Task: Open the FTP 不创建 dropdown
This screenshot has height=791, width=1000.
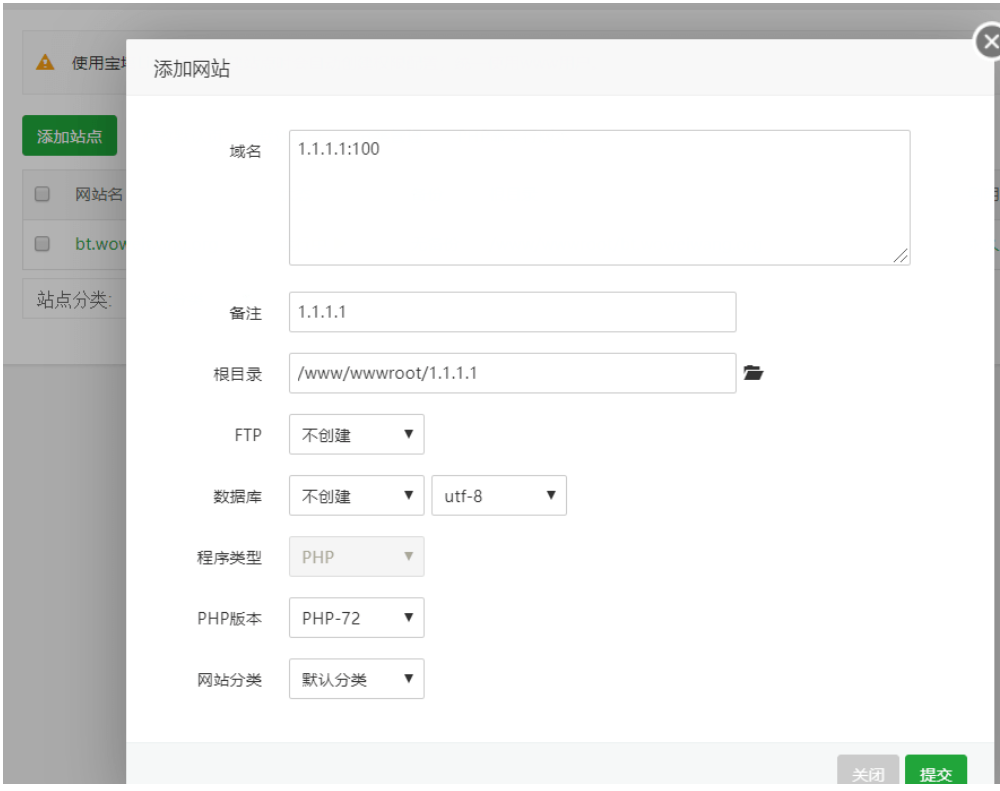Action: click(x=356, y=435)
